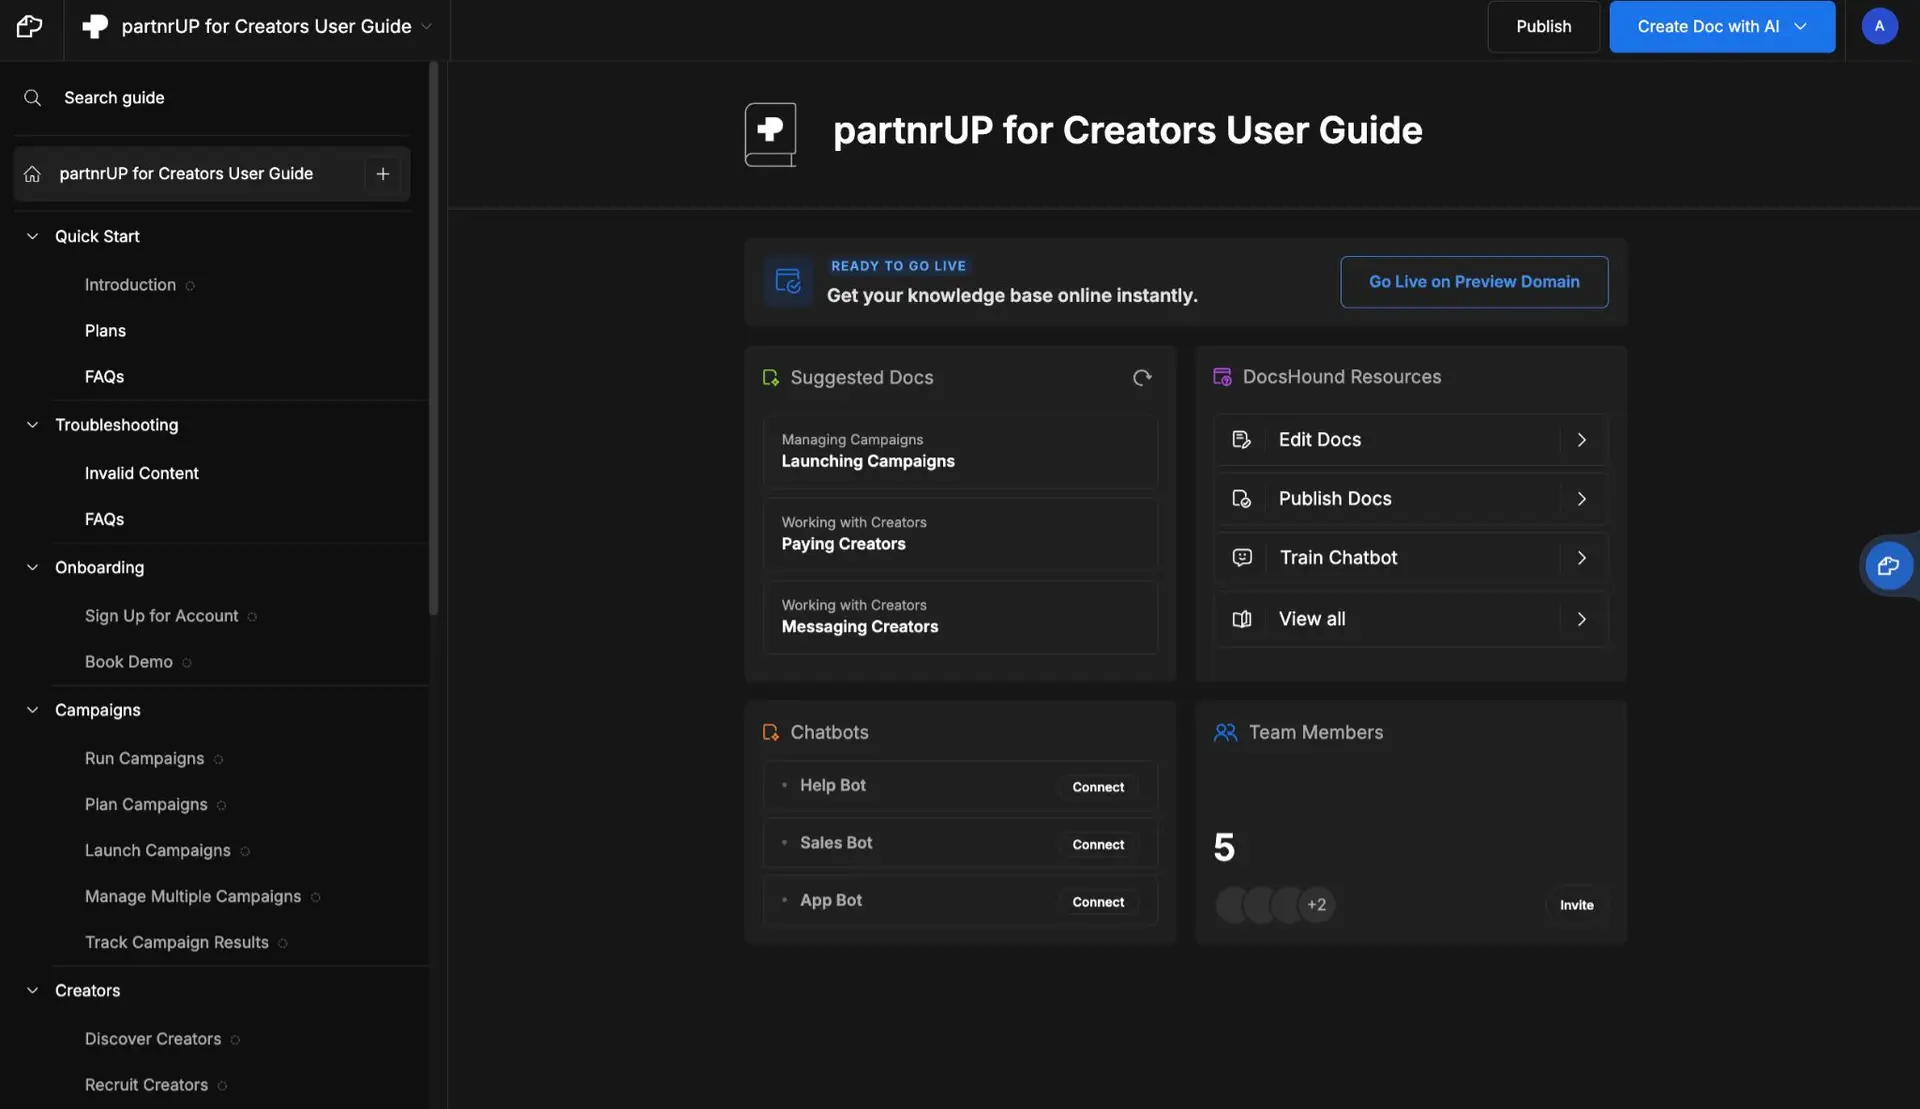Screen dimensions: 1920x1109
Task: Open Paying Creators suggested doc
Action: pyautogui.click(x=960, y=534)
